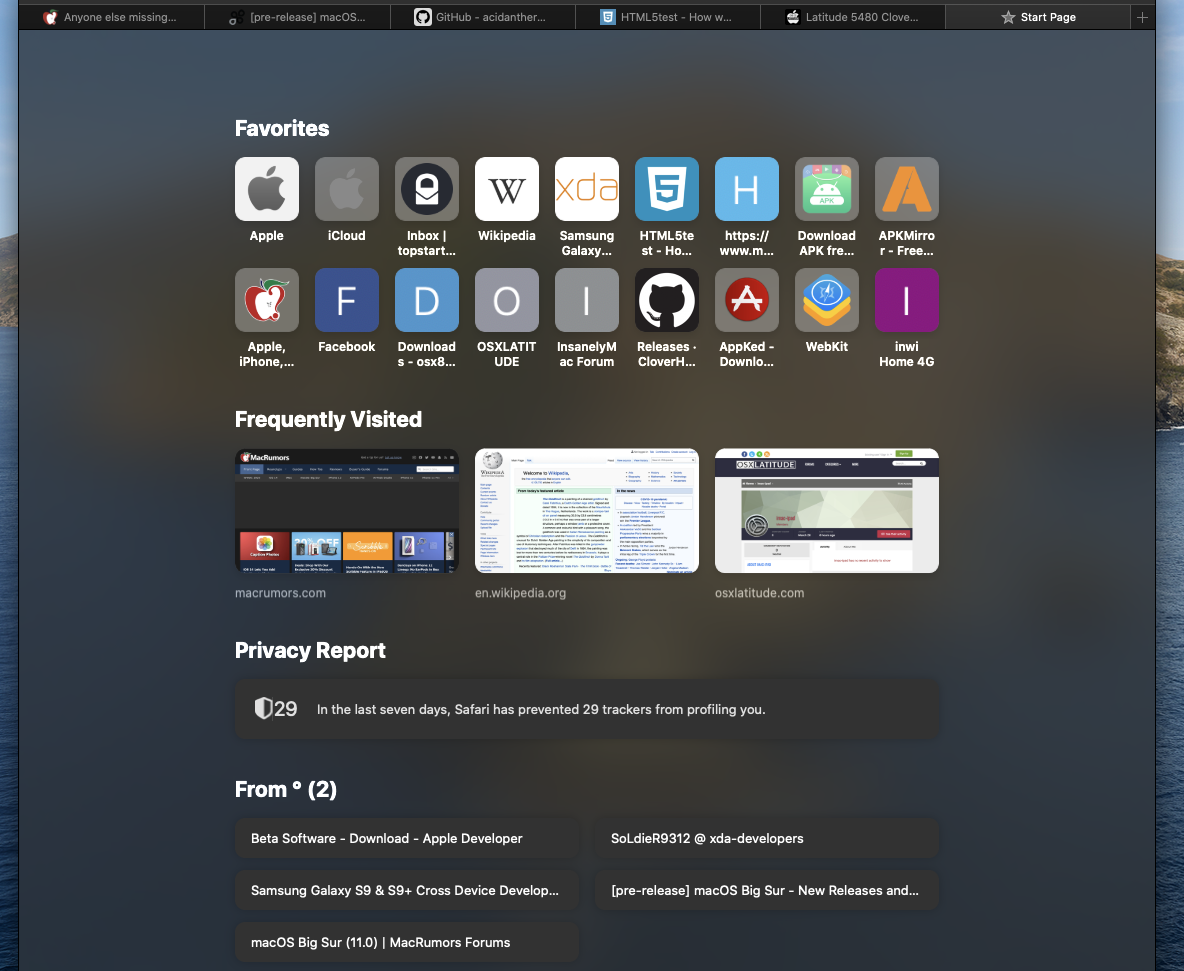The image size is (1184, 971).
Task: Open the AppKed favorite icon
Action: pyautogui.click(x=747, y=300)
